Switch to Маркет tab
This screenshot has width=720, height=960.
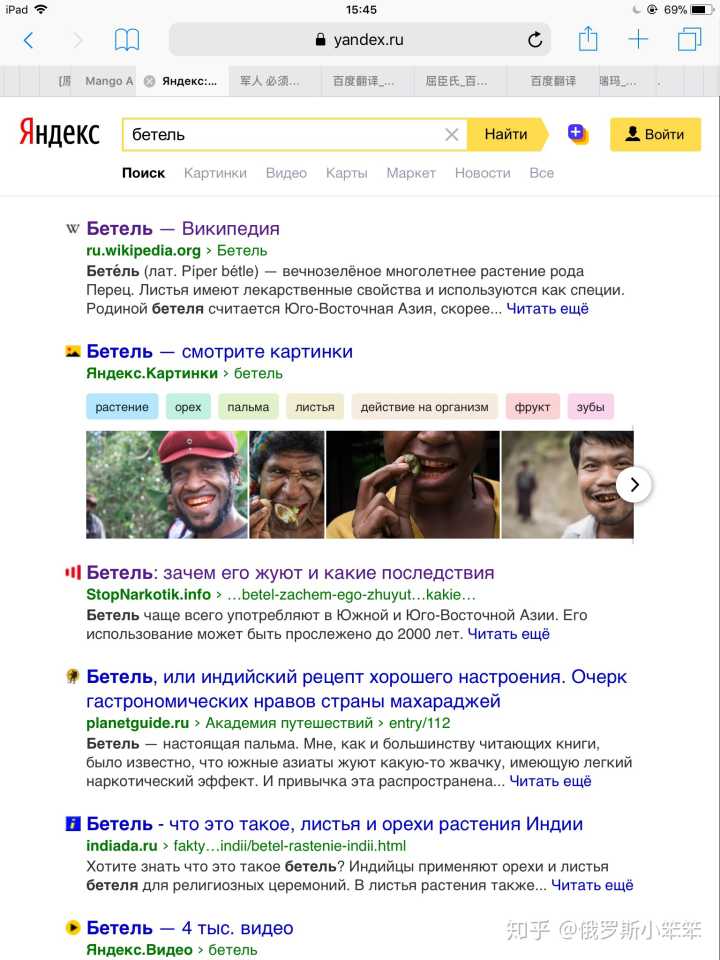point(411,173)
